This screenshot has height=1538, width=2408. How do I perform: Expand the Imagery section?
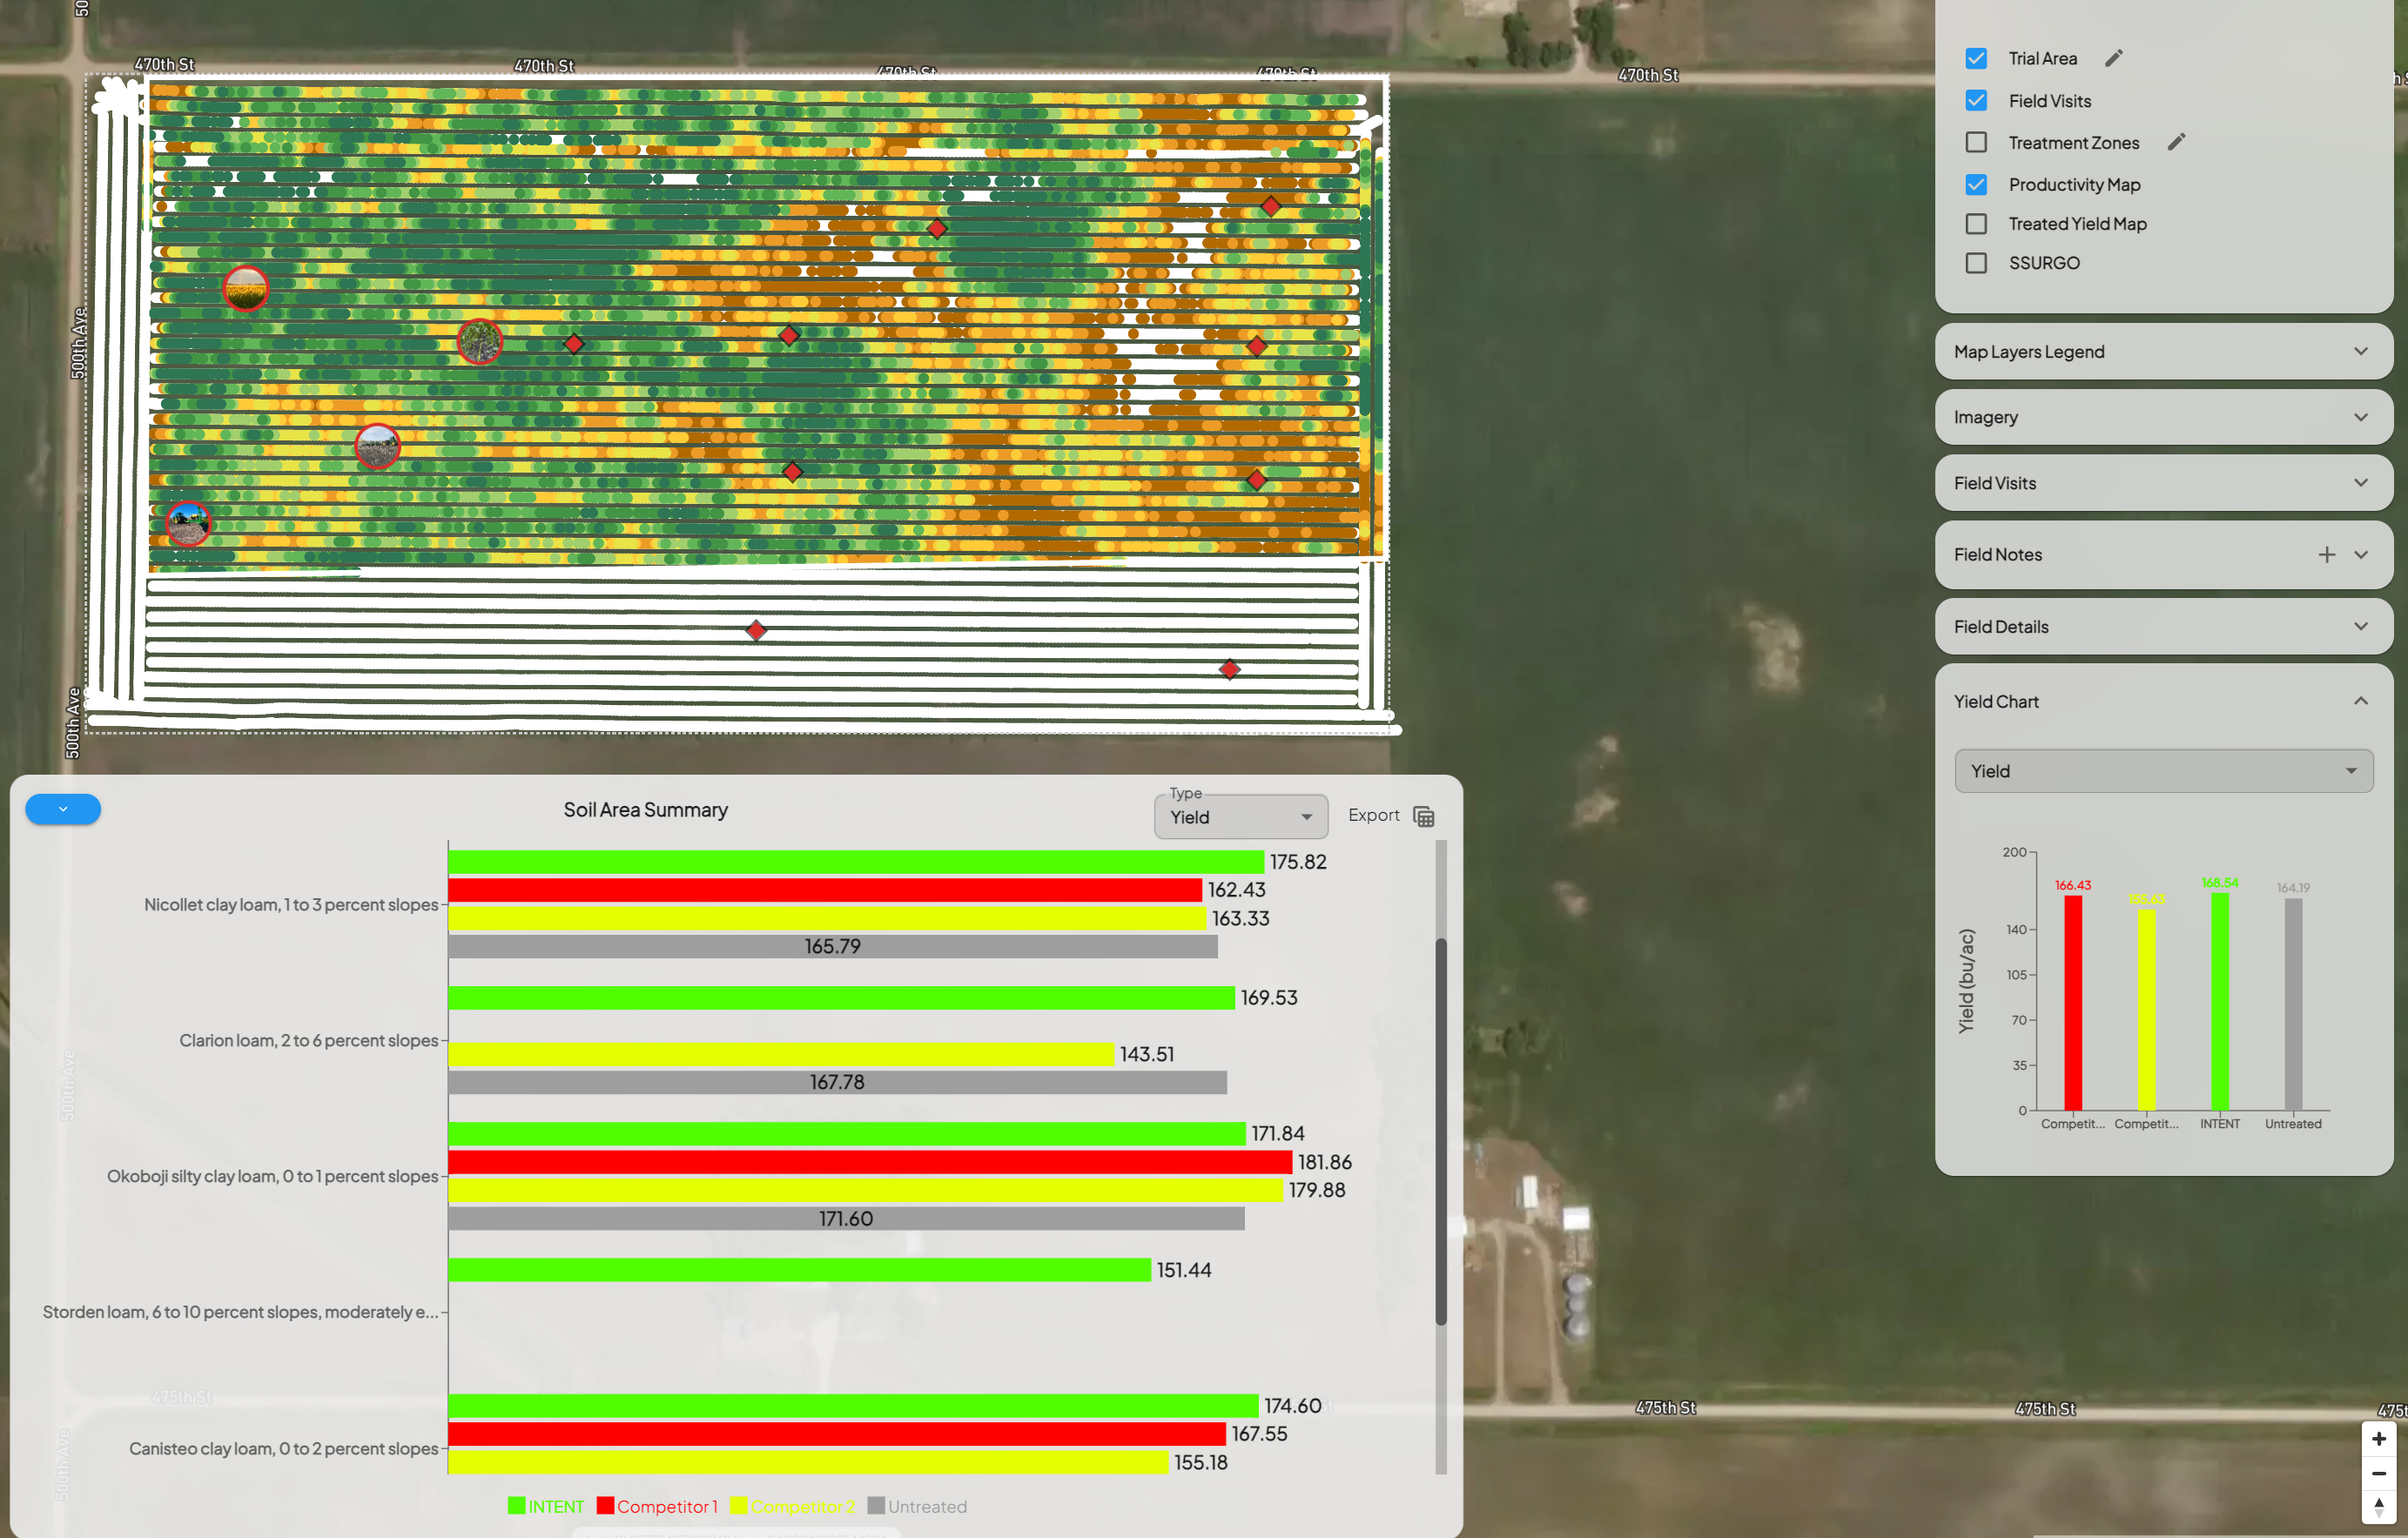[x=2163, y=417]
